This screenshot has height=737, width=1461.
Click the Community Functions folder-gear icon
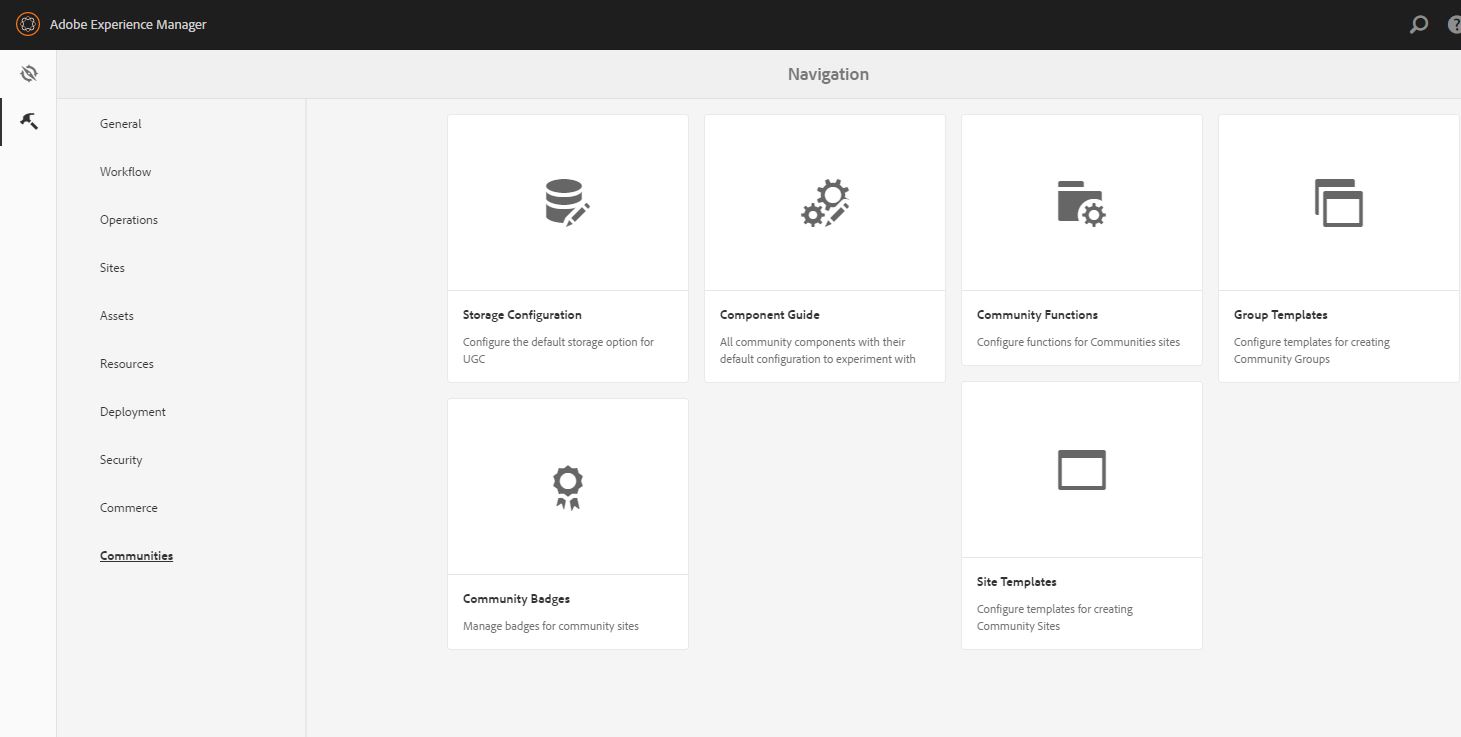pyautogui.click(x=1081, y=203)
